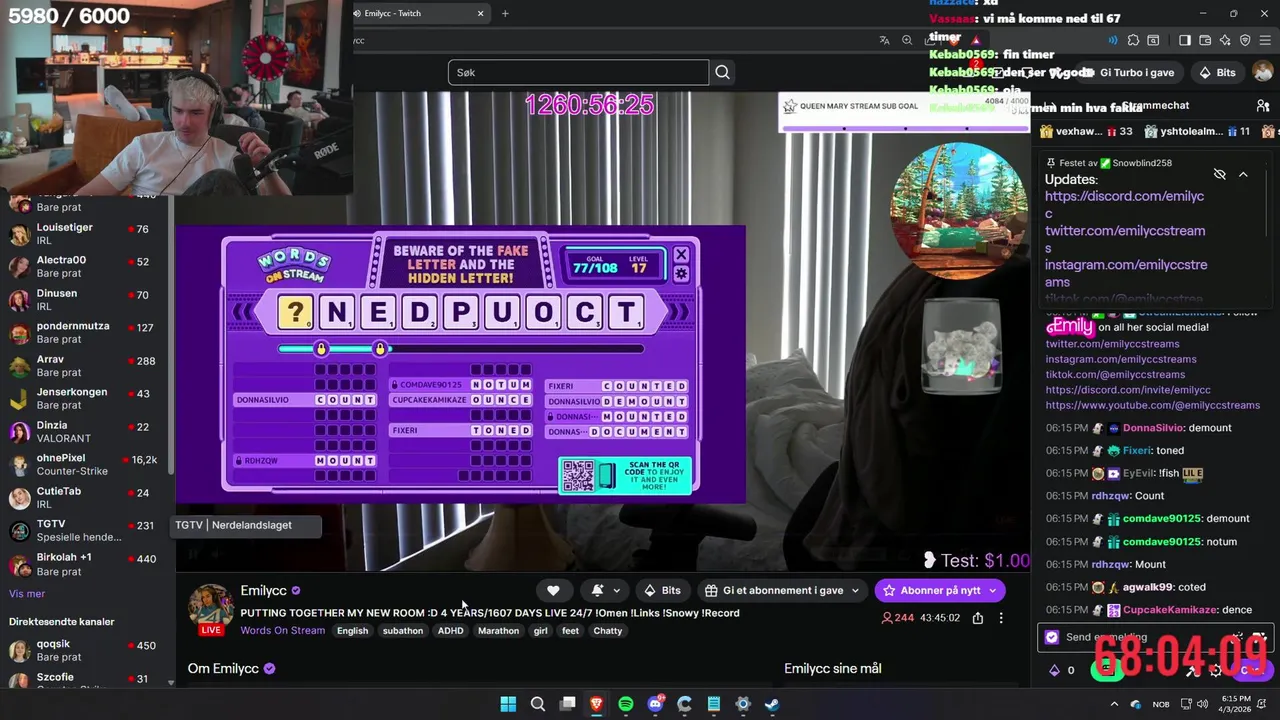Open the browser hamburger menu
1280x720 pixels.
point(1265,40)
